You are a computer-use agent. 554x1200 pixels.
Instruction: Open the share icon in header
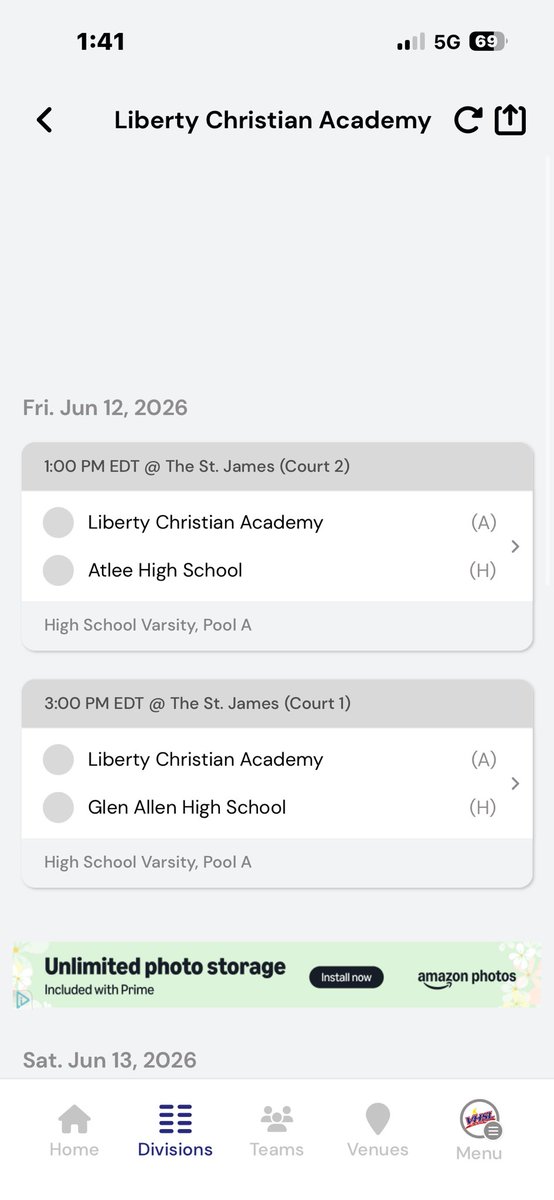(510, 119)
